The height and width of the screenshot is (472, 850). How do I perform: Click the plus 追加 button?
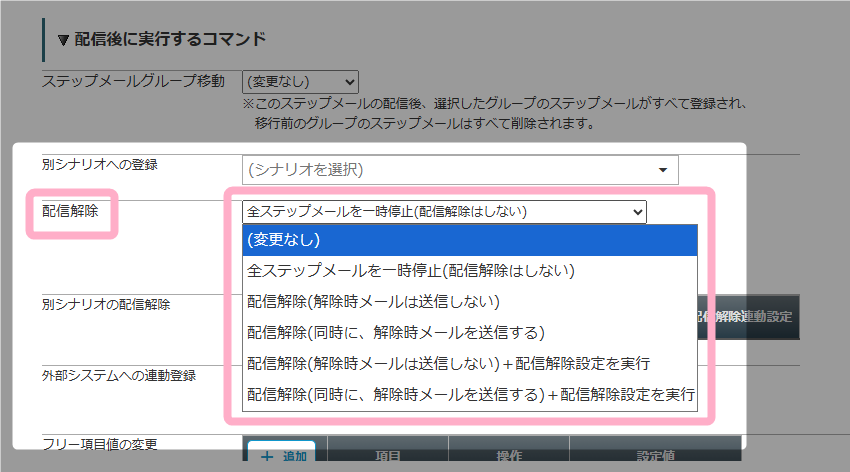click(x=282, y=455)
